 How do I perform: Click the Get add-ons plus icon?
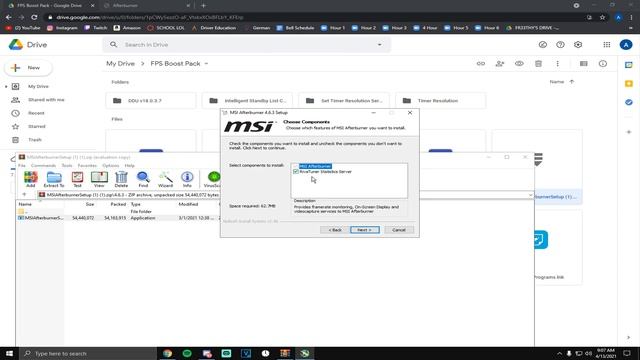pyautogui.click(x=629, y=132)
